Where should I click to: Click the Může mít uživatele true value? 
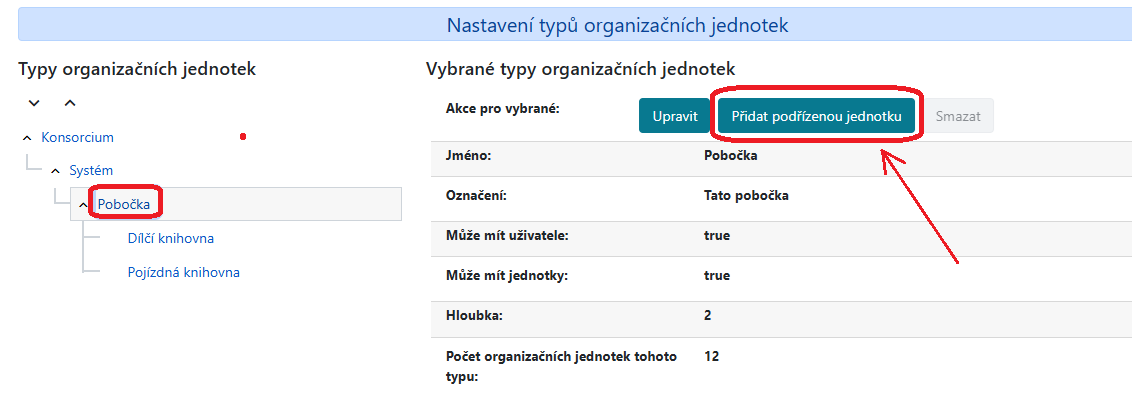pos(717,236)
